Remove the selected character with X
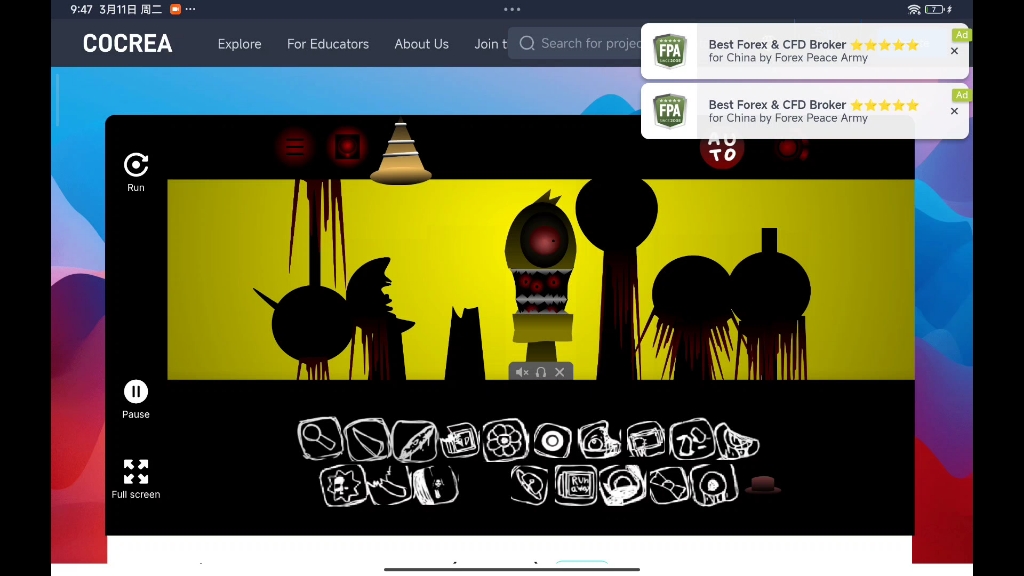The height and width of the screenshot is (576, 1024). (560, 372)
